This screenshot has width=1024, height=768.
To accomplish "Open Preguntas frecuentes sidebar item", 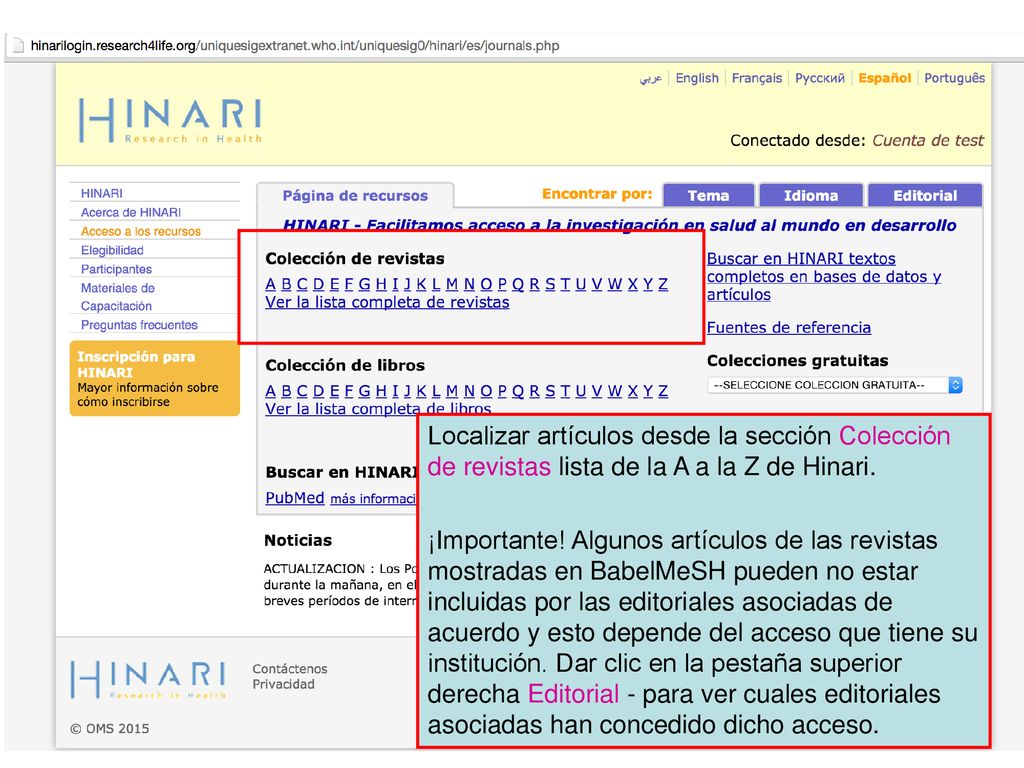I will [x=139, y=325].
